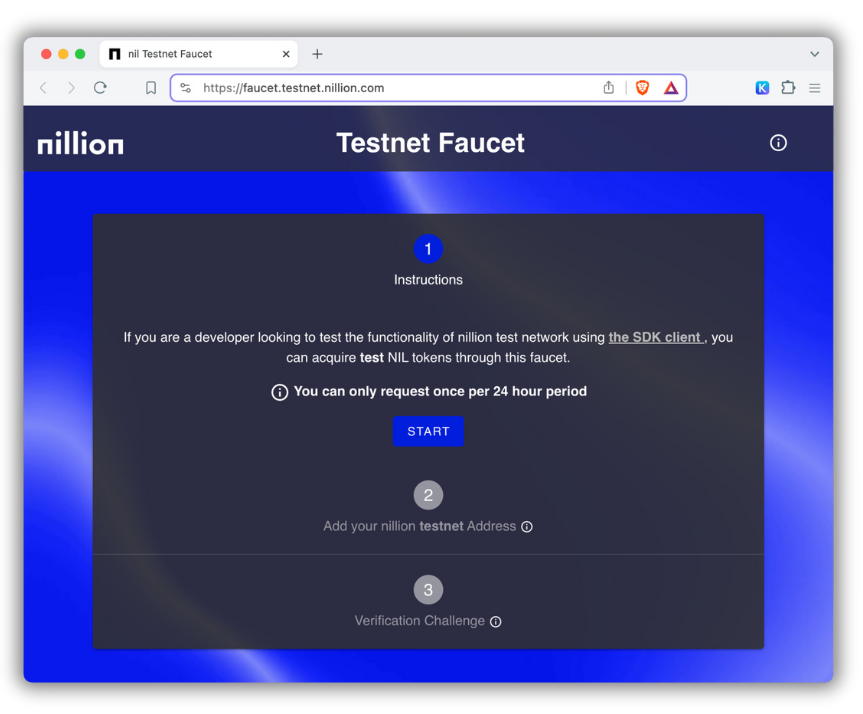863x714 pixels.
Task: Reload the page with the refresh icon
Action: coord(100,88)
